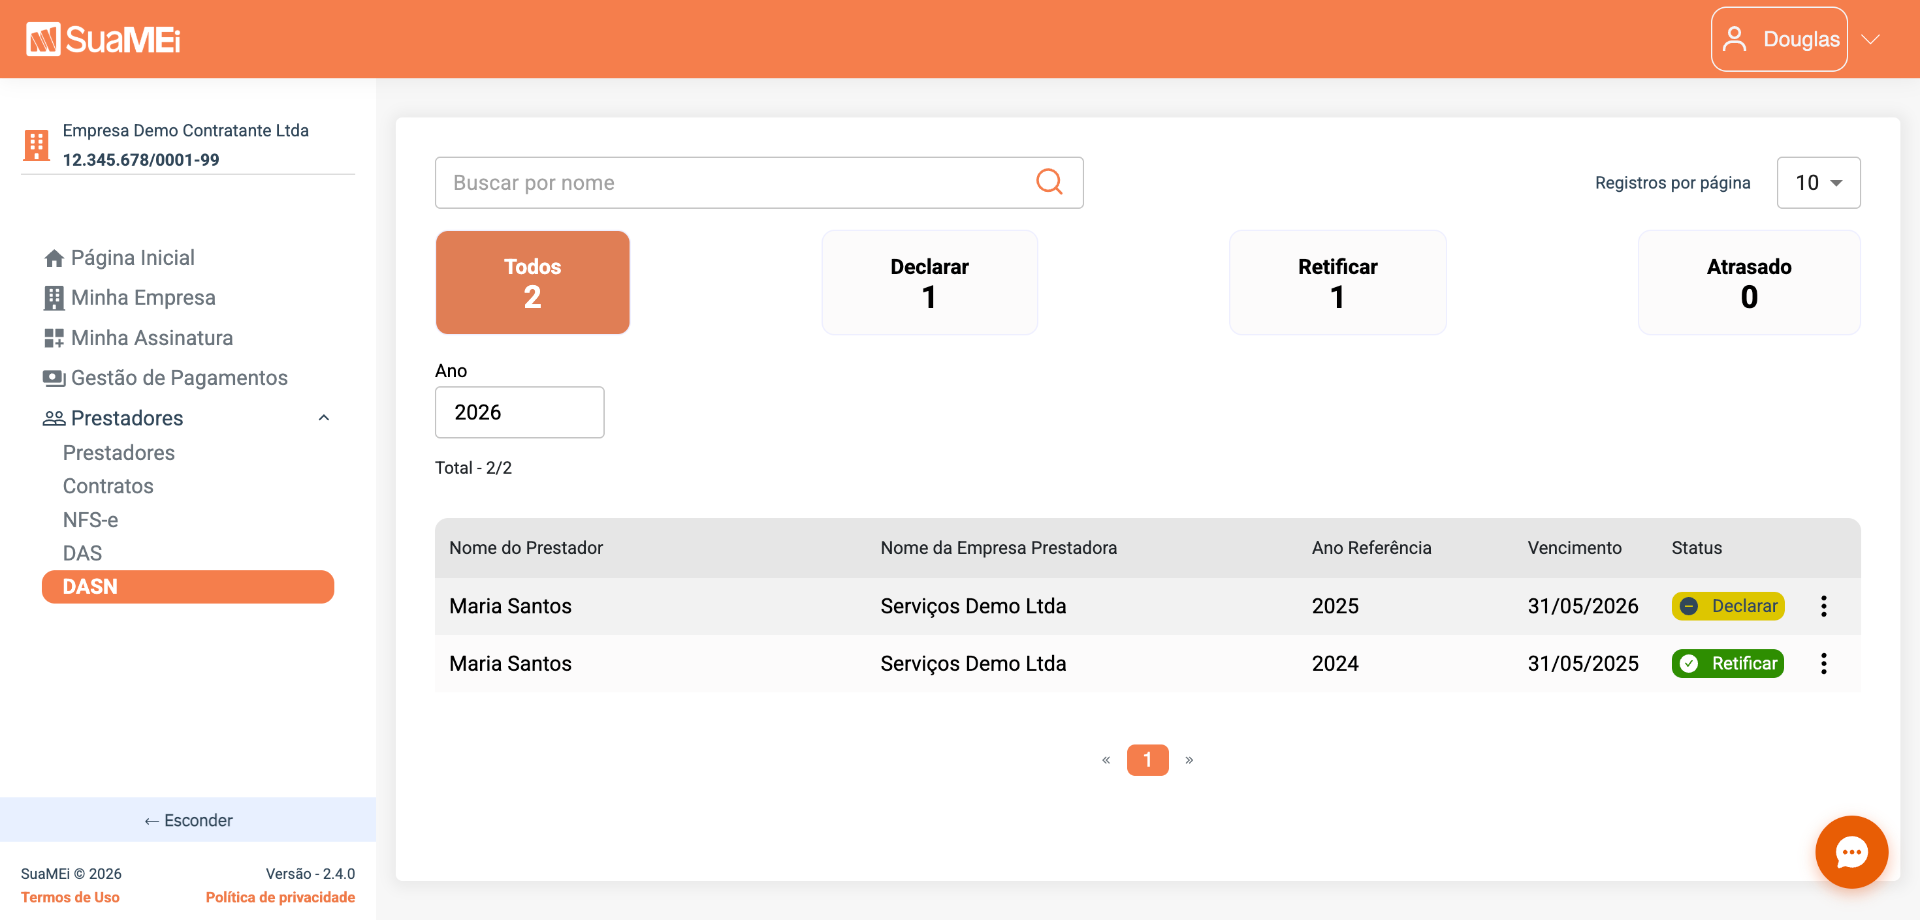Click the Ano 2026 field
The height and width of the screenshot is (920, 1920).
point(520,412)
